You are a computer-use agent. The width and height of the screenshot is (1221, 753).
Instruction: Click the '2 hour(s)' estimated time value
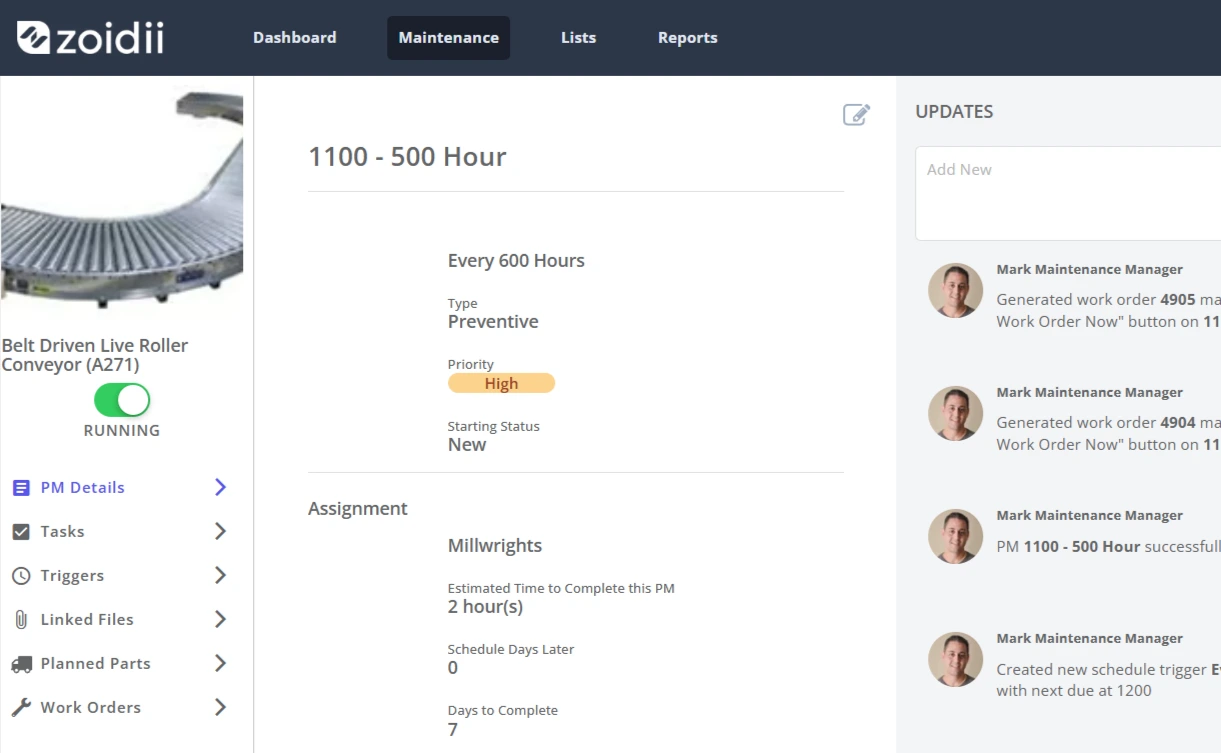tap(485, 607)
